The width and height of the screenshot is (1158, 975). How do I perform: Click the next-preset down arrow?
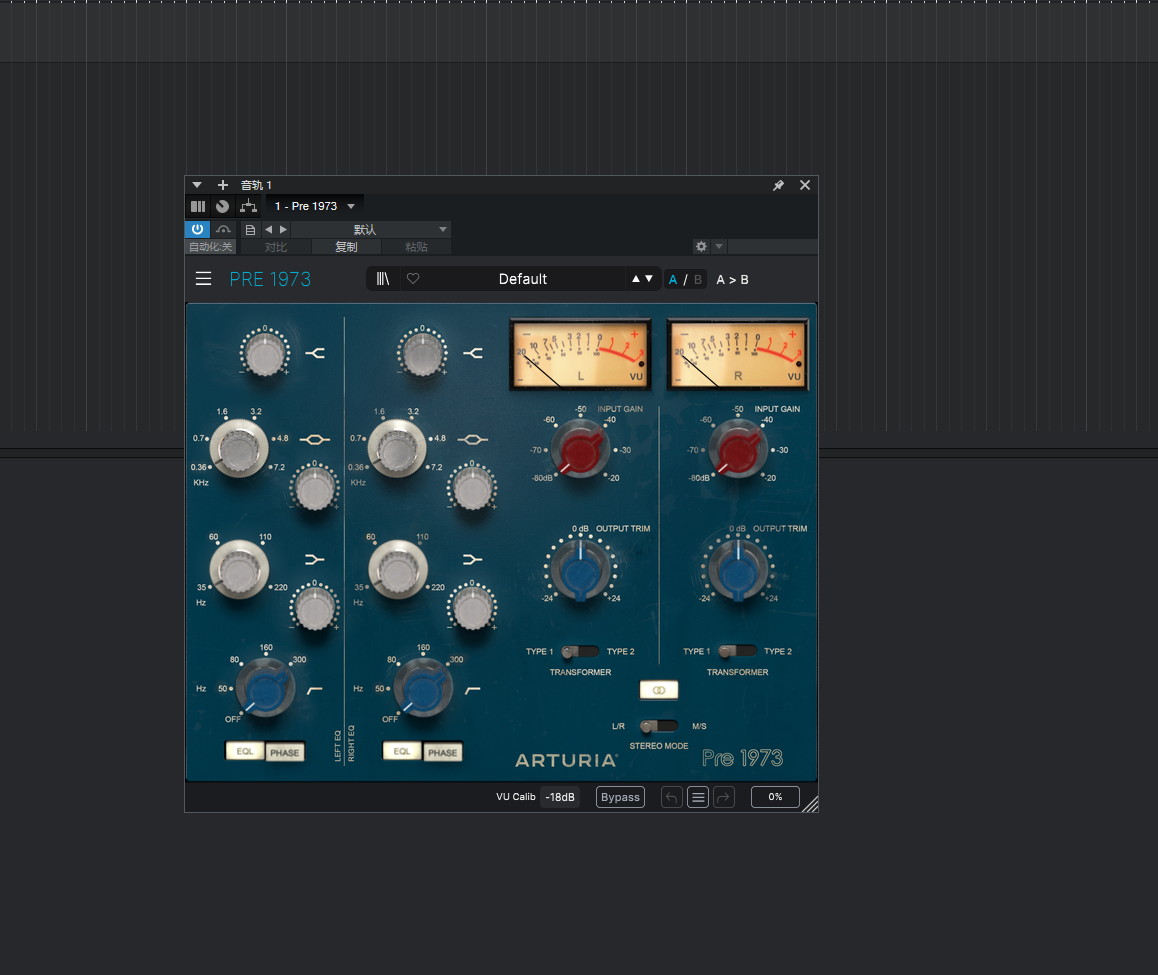[x=648, y=279]
